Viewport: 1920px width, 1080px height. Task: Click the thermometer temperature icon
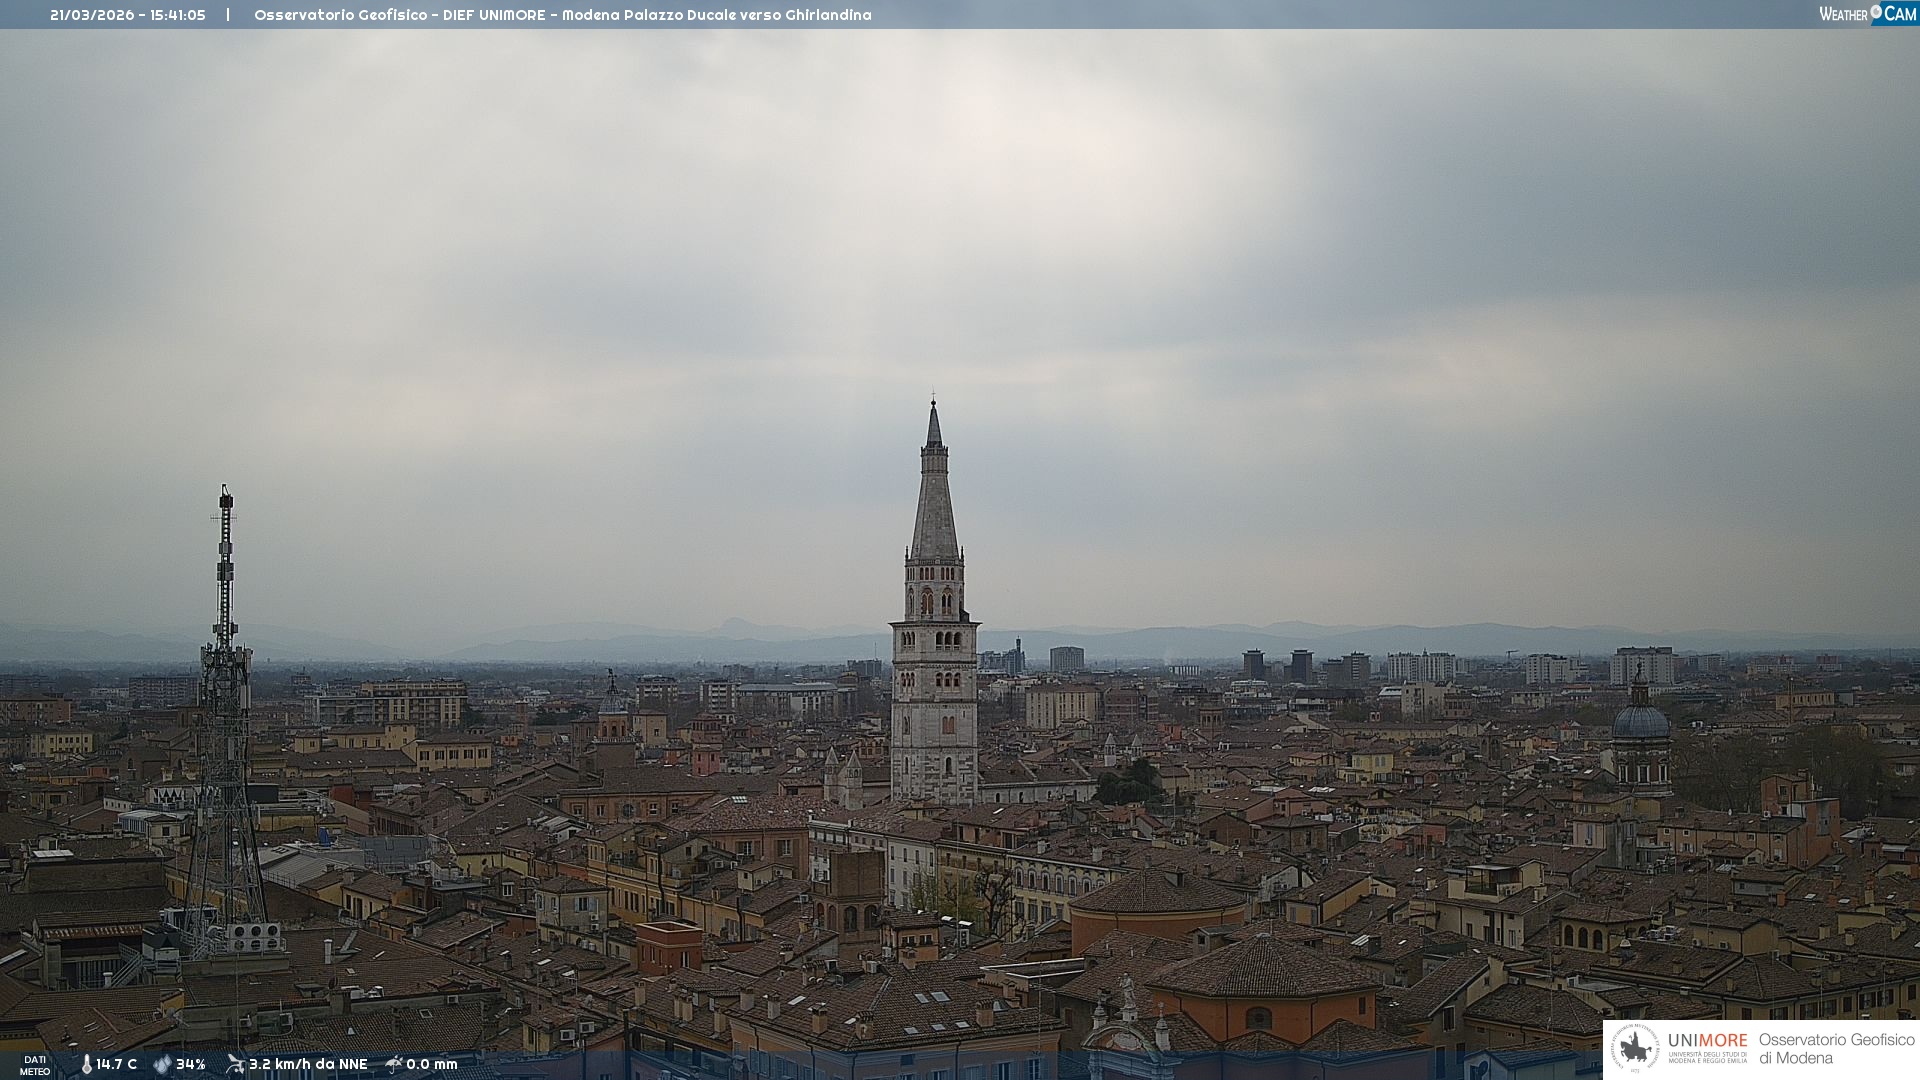(86, 1064)
